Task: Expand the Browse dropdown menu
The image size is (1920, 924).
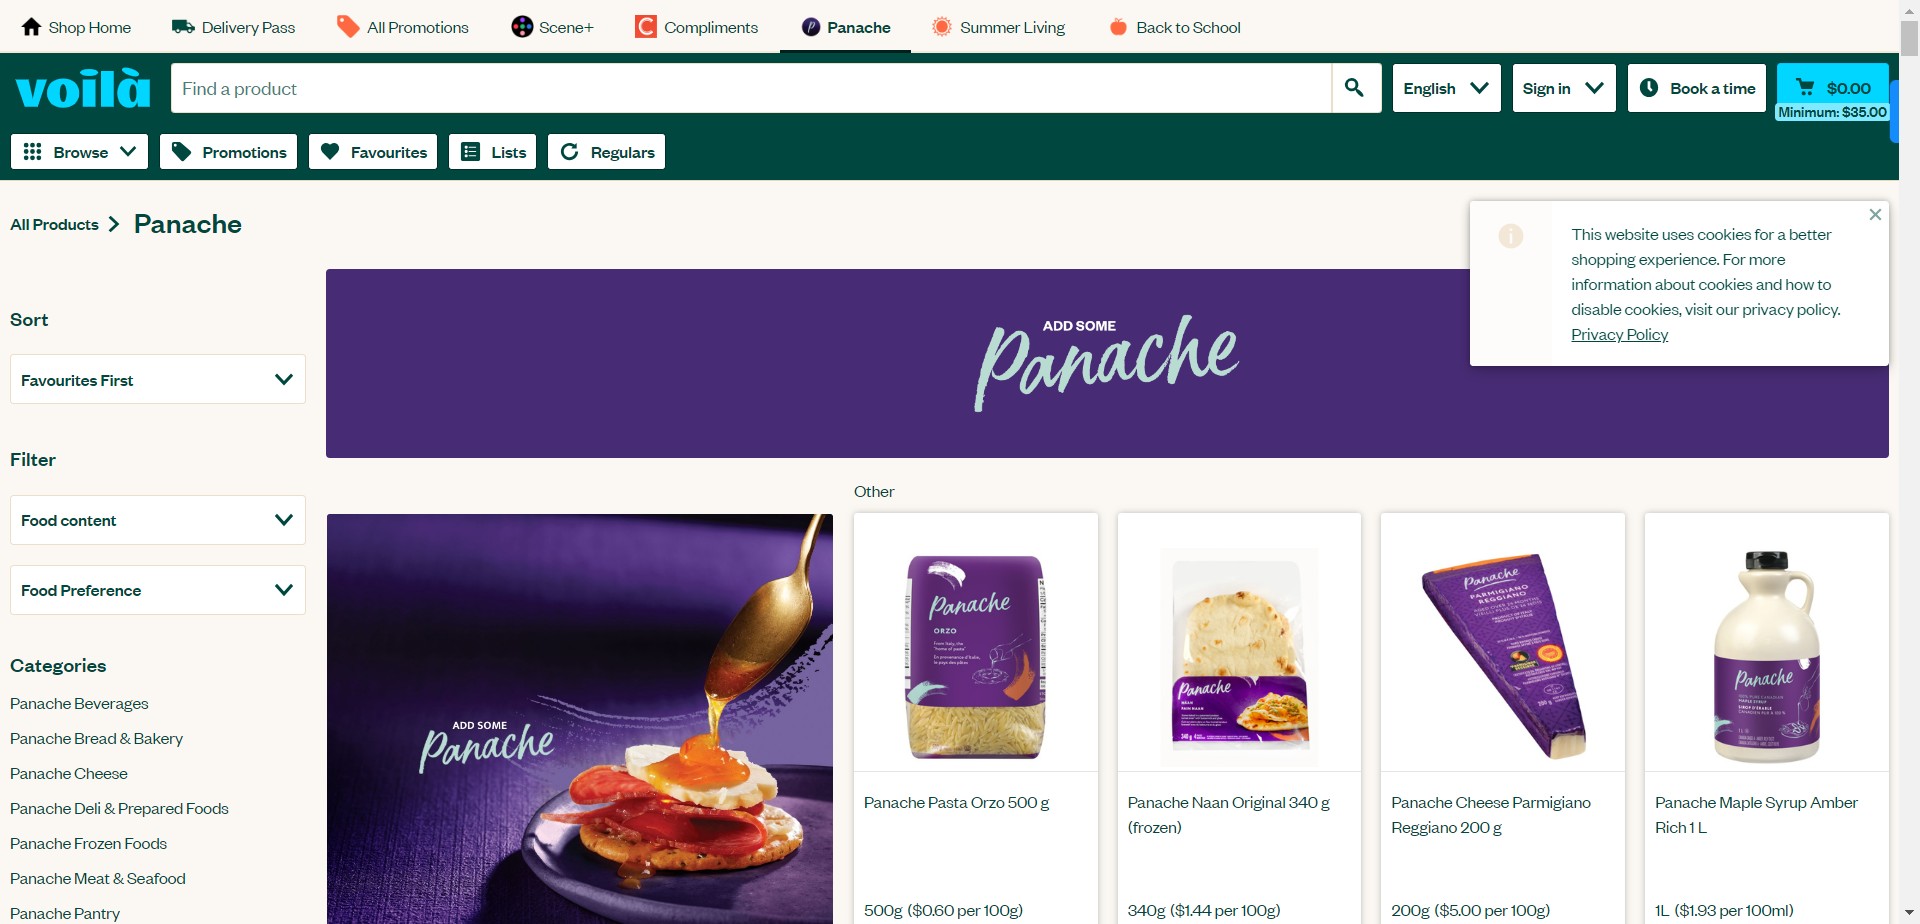Action: click(x=80, y=152)
